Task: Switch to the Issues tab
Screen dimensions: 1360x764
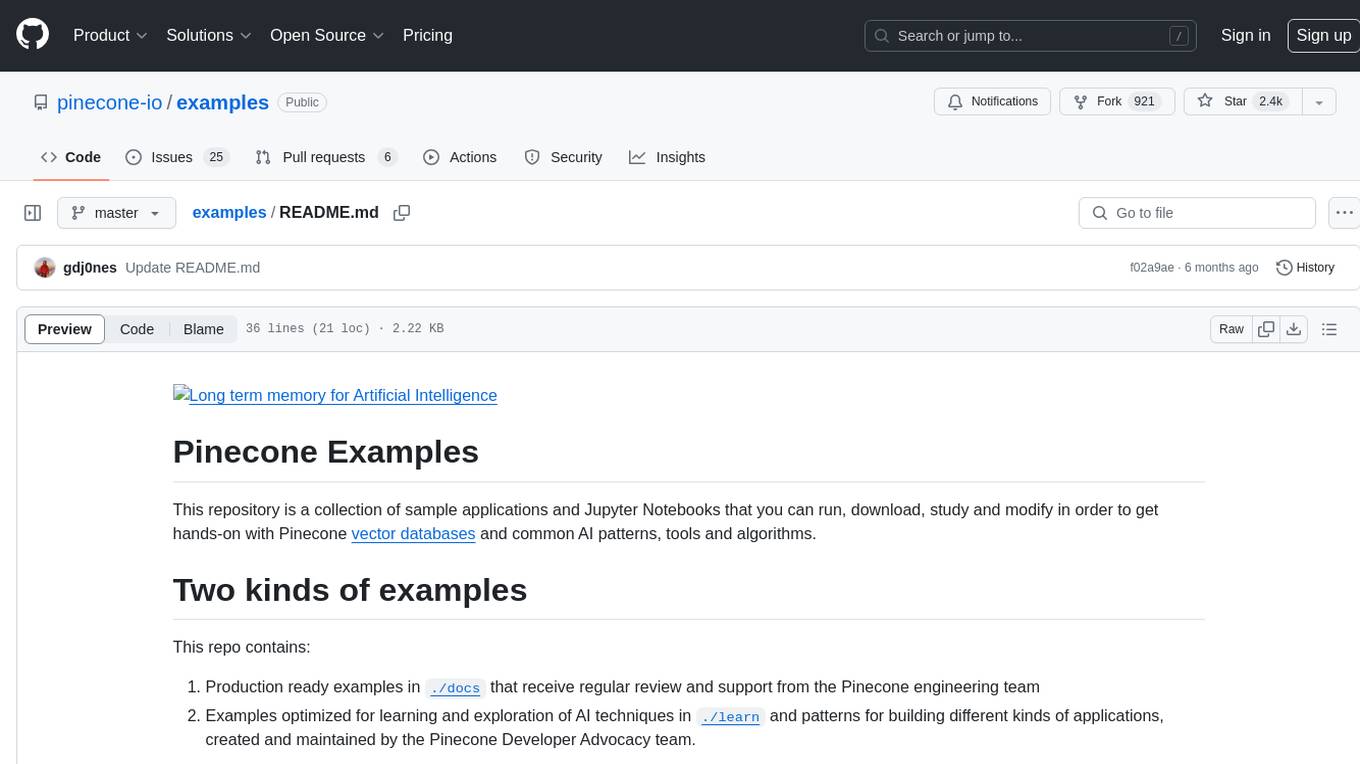Action: tap(177, 157)
